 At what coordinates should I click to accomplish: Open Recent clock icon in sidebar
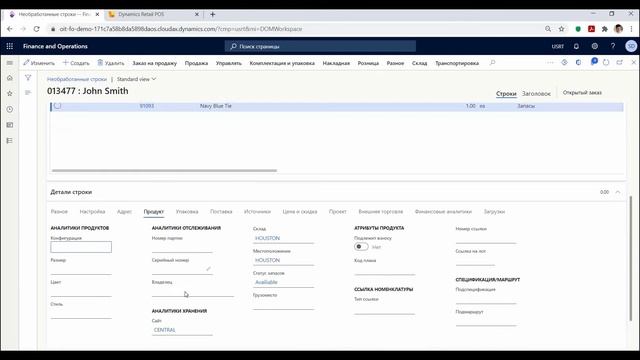pos(10,109)
